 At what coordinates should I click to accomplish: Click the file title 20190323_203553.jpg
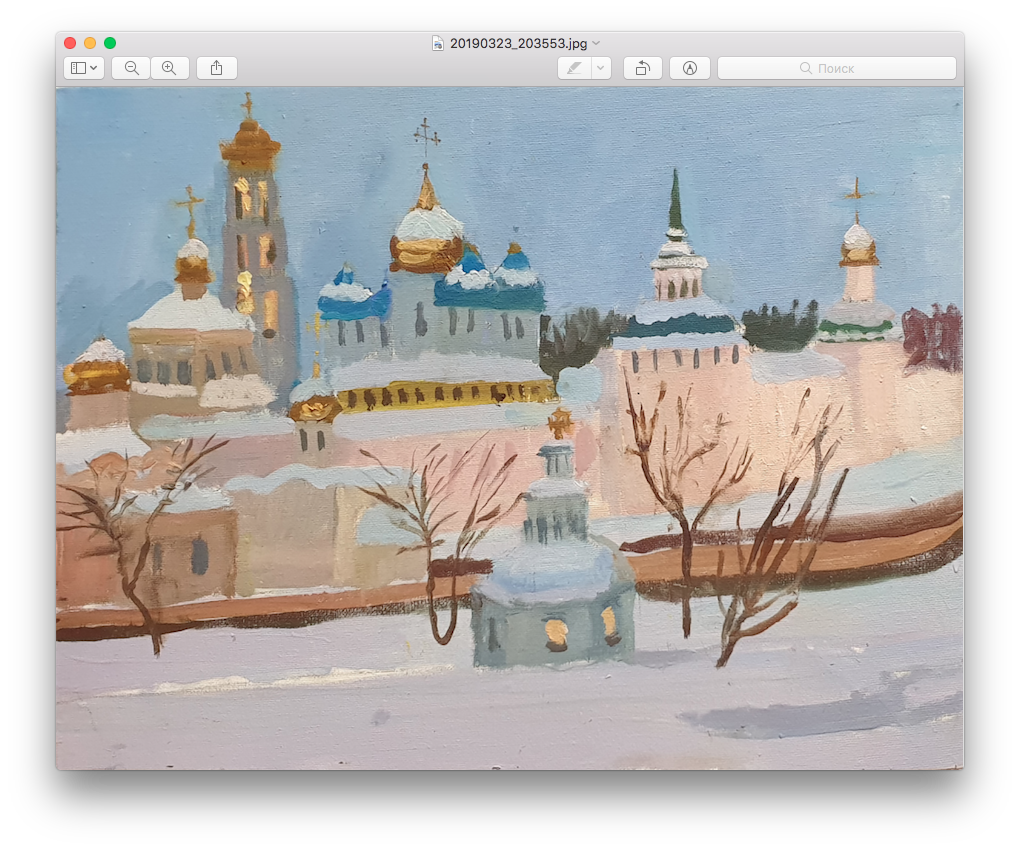[518, 43]
